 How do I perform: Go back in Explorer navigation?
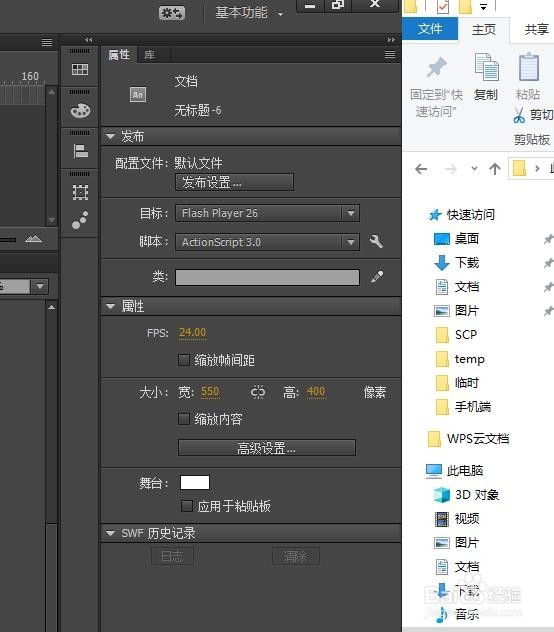[421, 168]
